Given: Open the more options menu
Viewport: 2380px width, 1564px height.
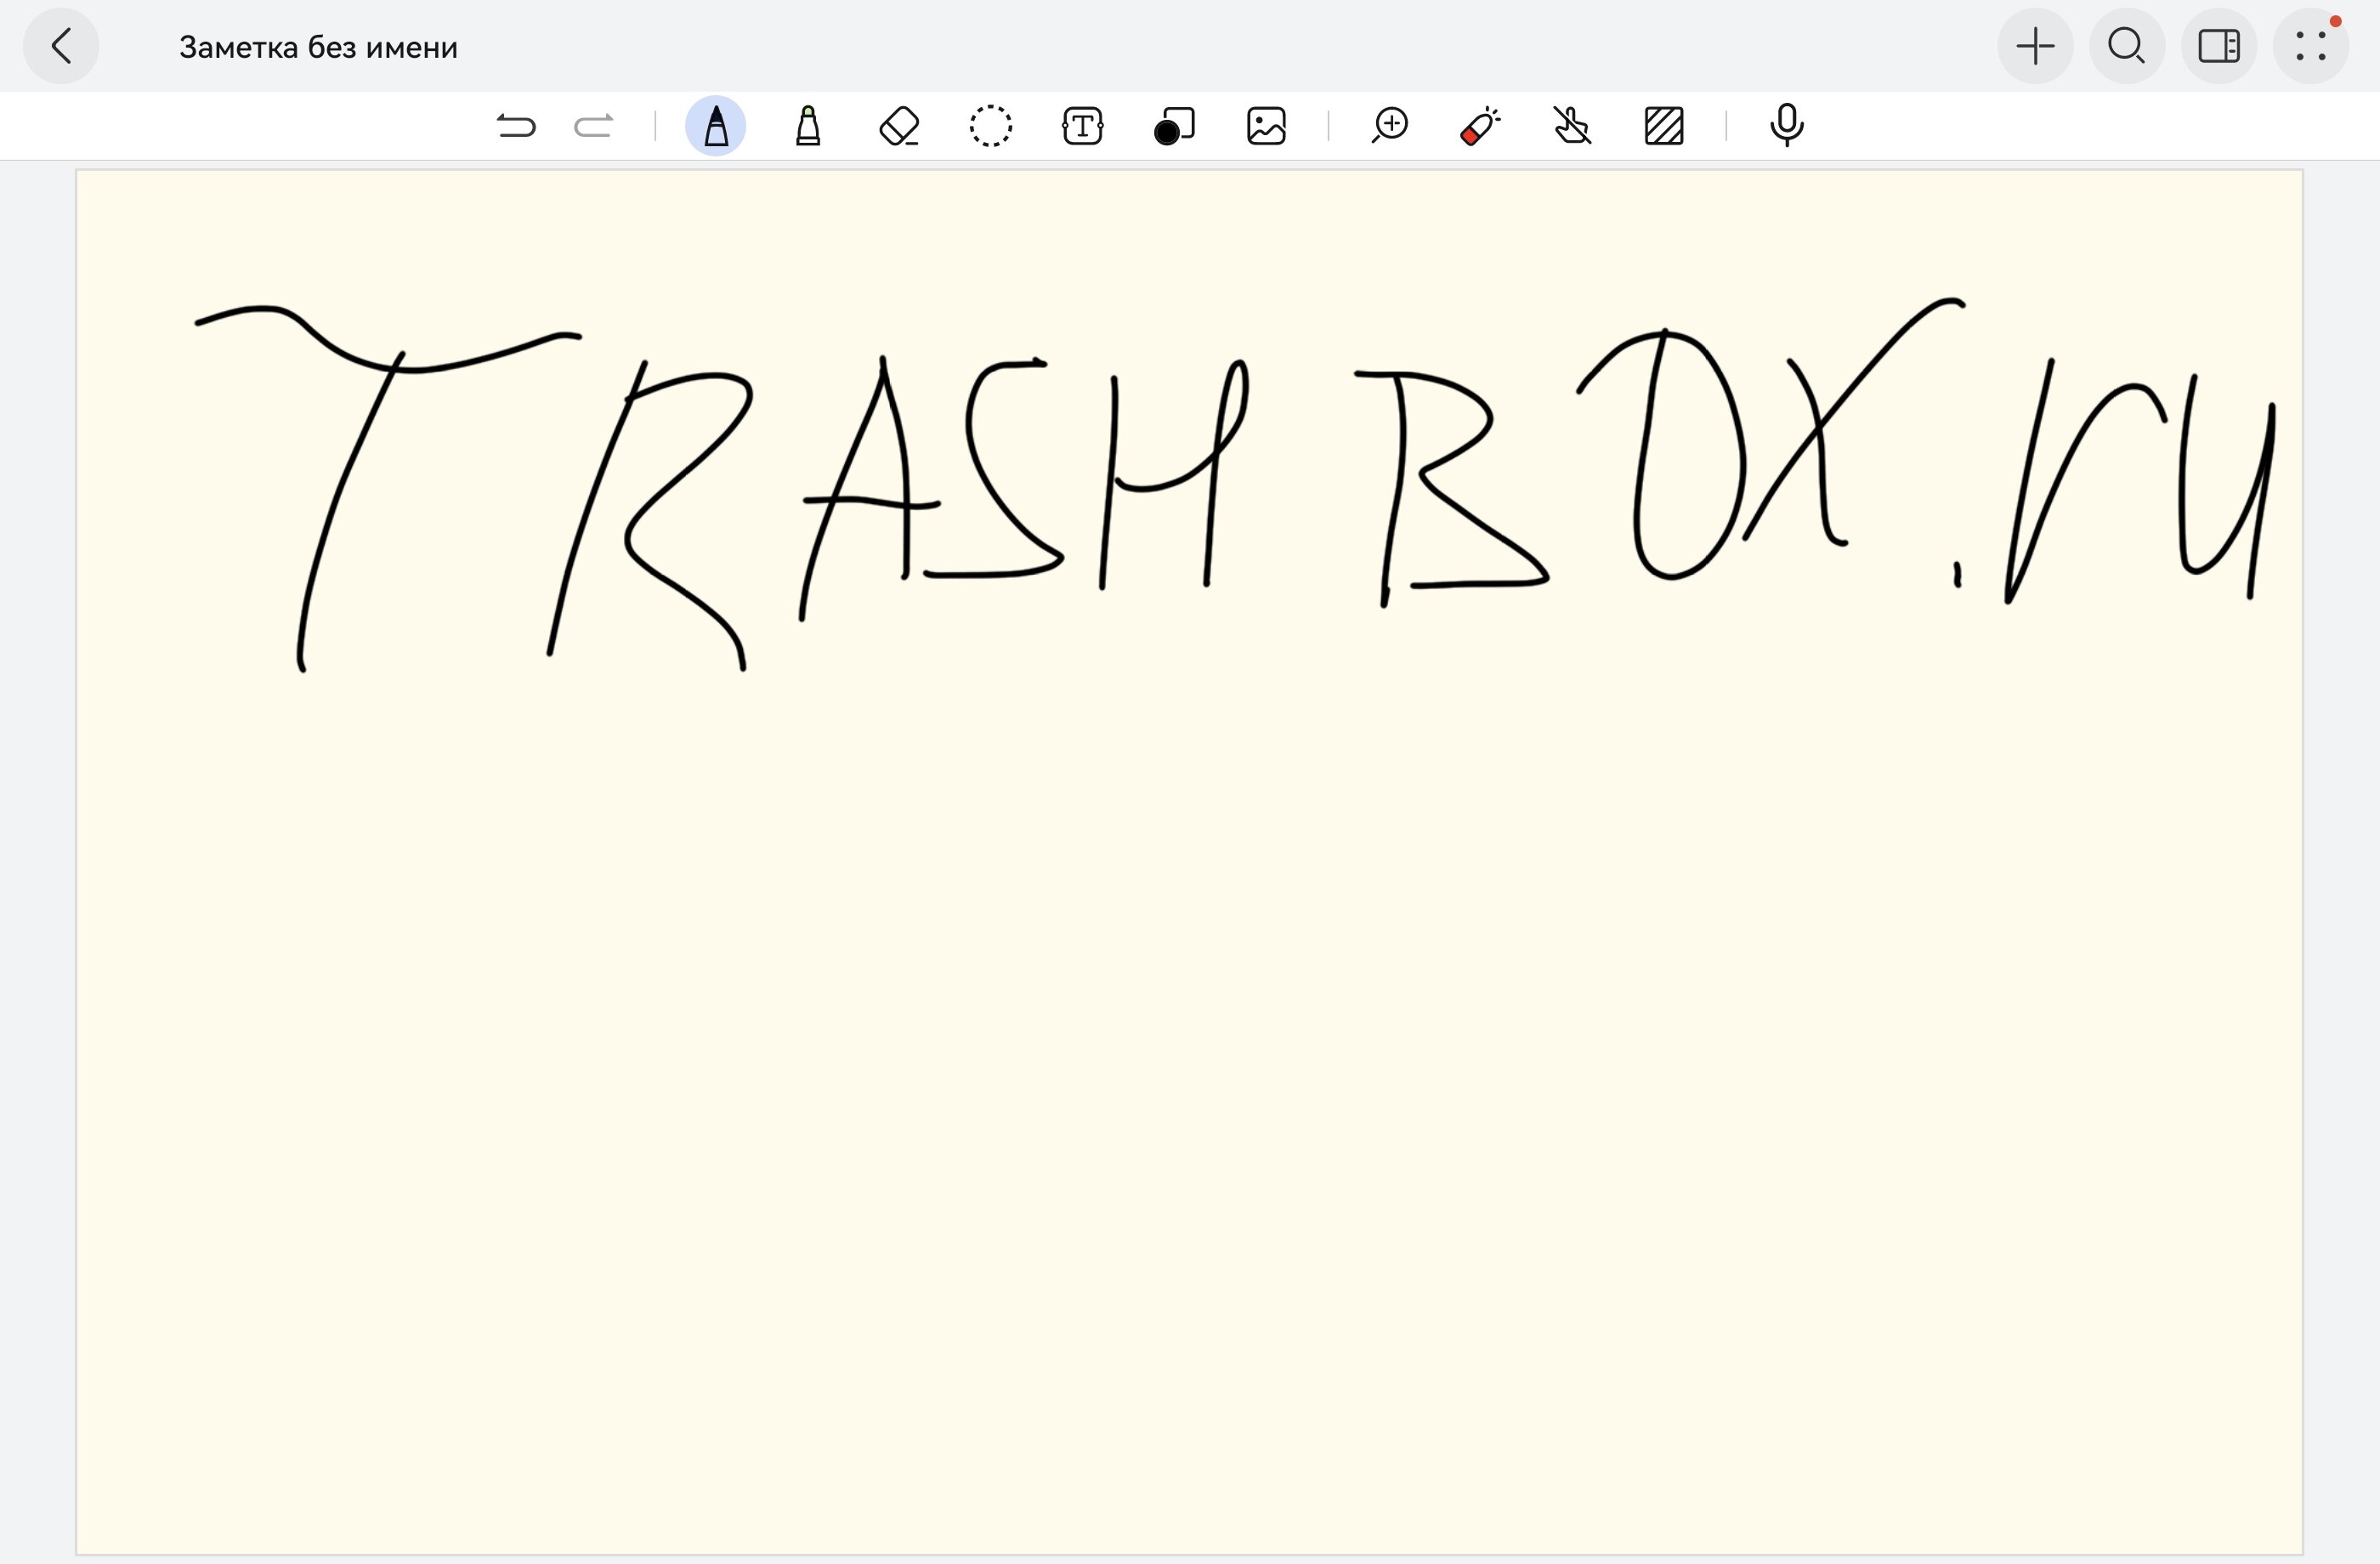Looking at the screenshot, I should pos(2311,46).
